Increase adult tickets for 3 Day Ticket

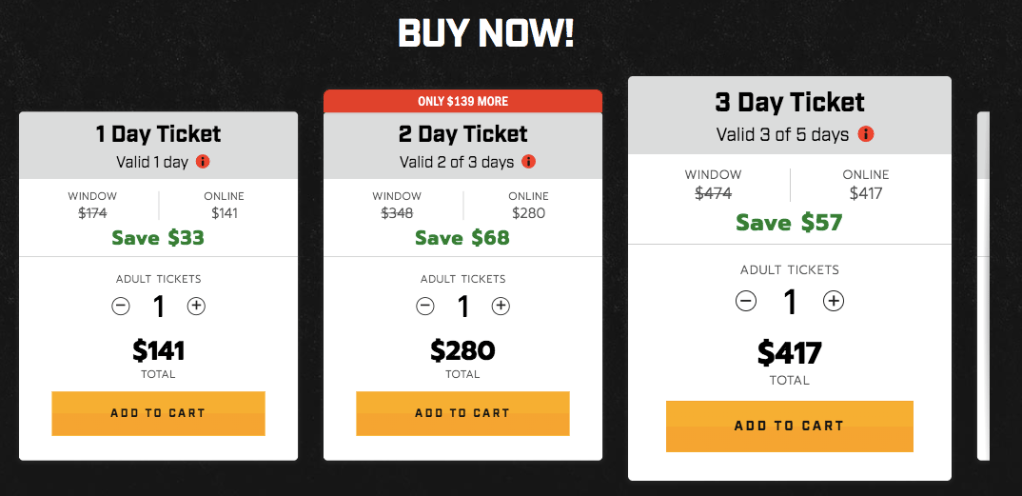pyautogui.click(x=833, y=300)
